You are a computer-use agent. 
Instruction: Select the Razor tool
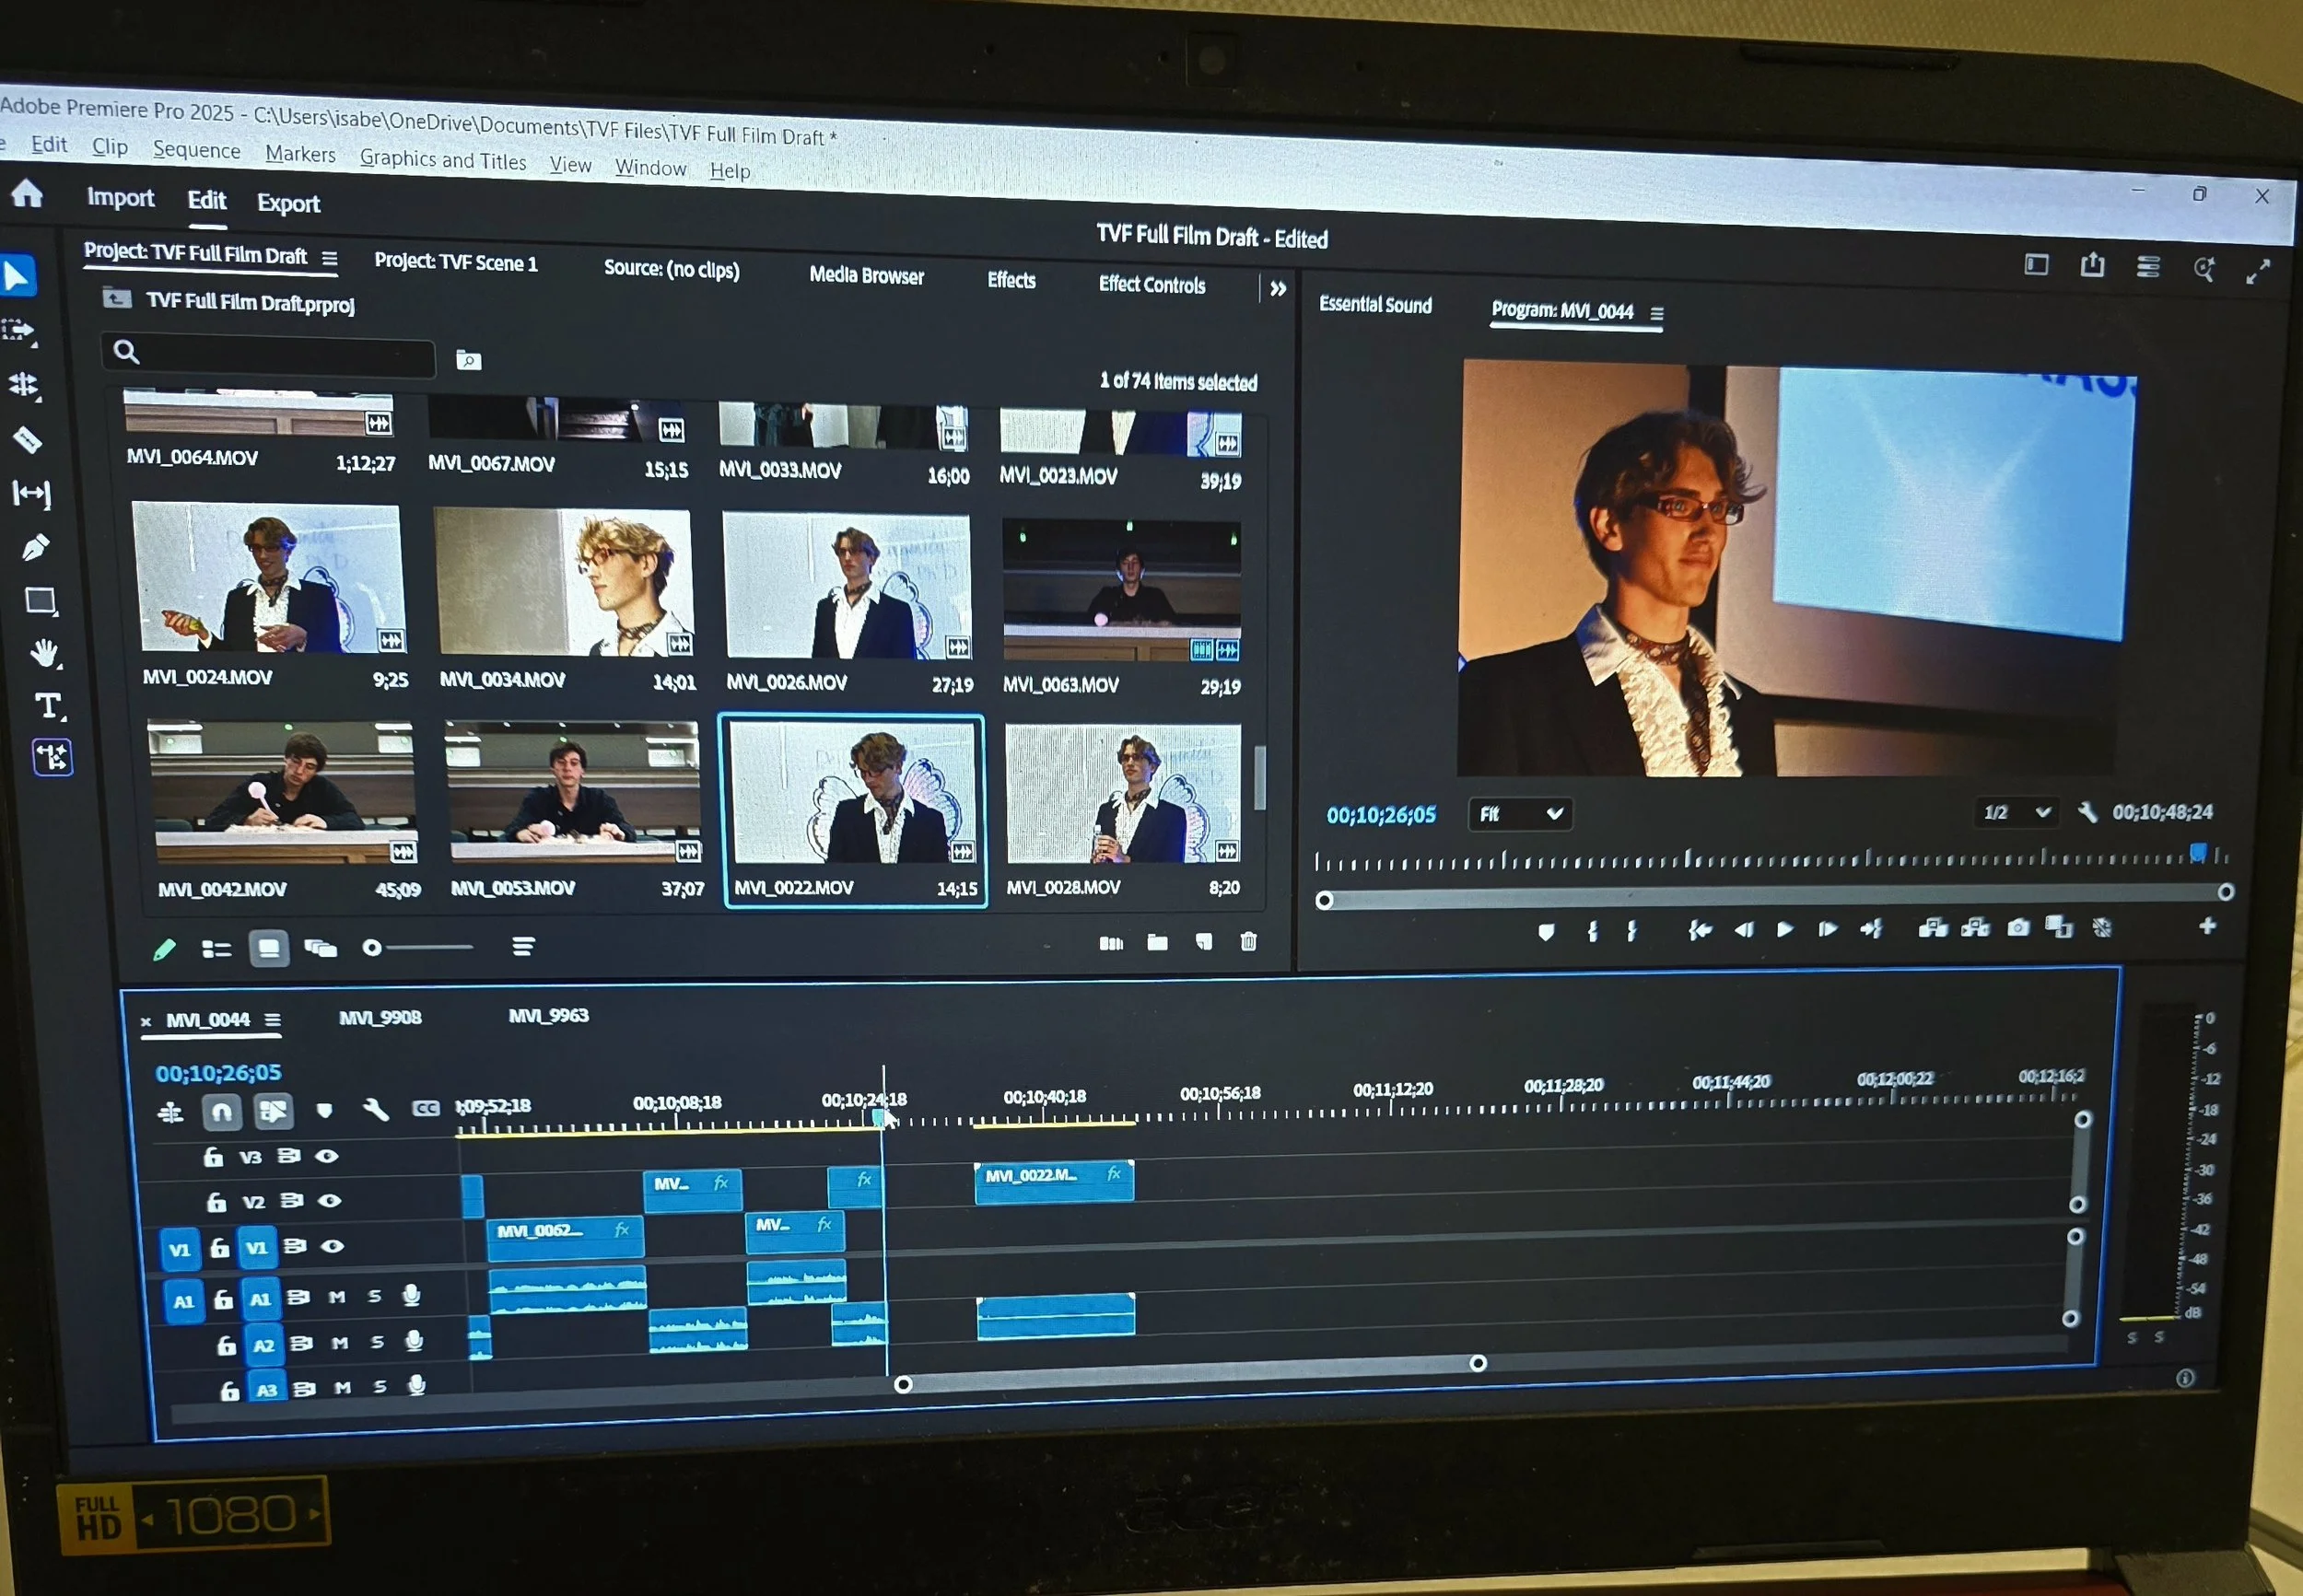coord(27,439)
